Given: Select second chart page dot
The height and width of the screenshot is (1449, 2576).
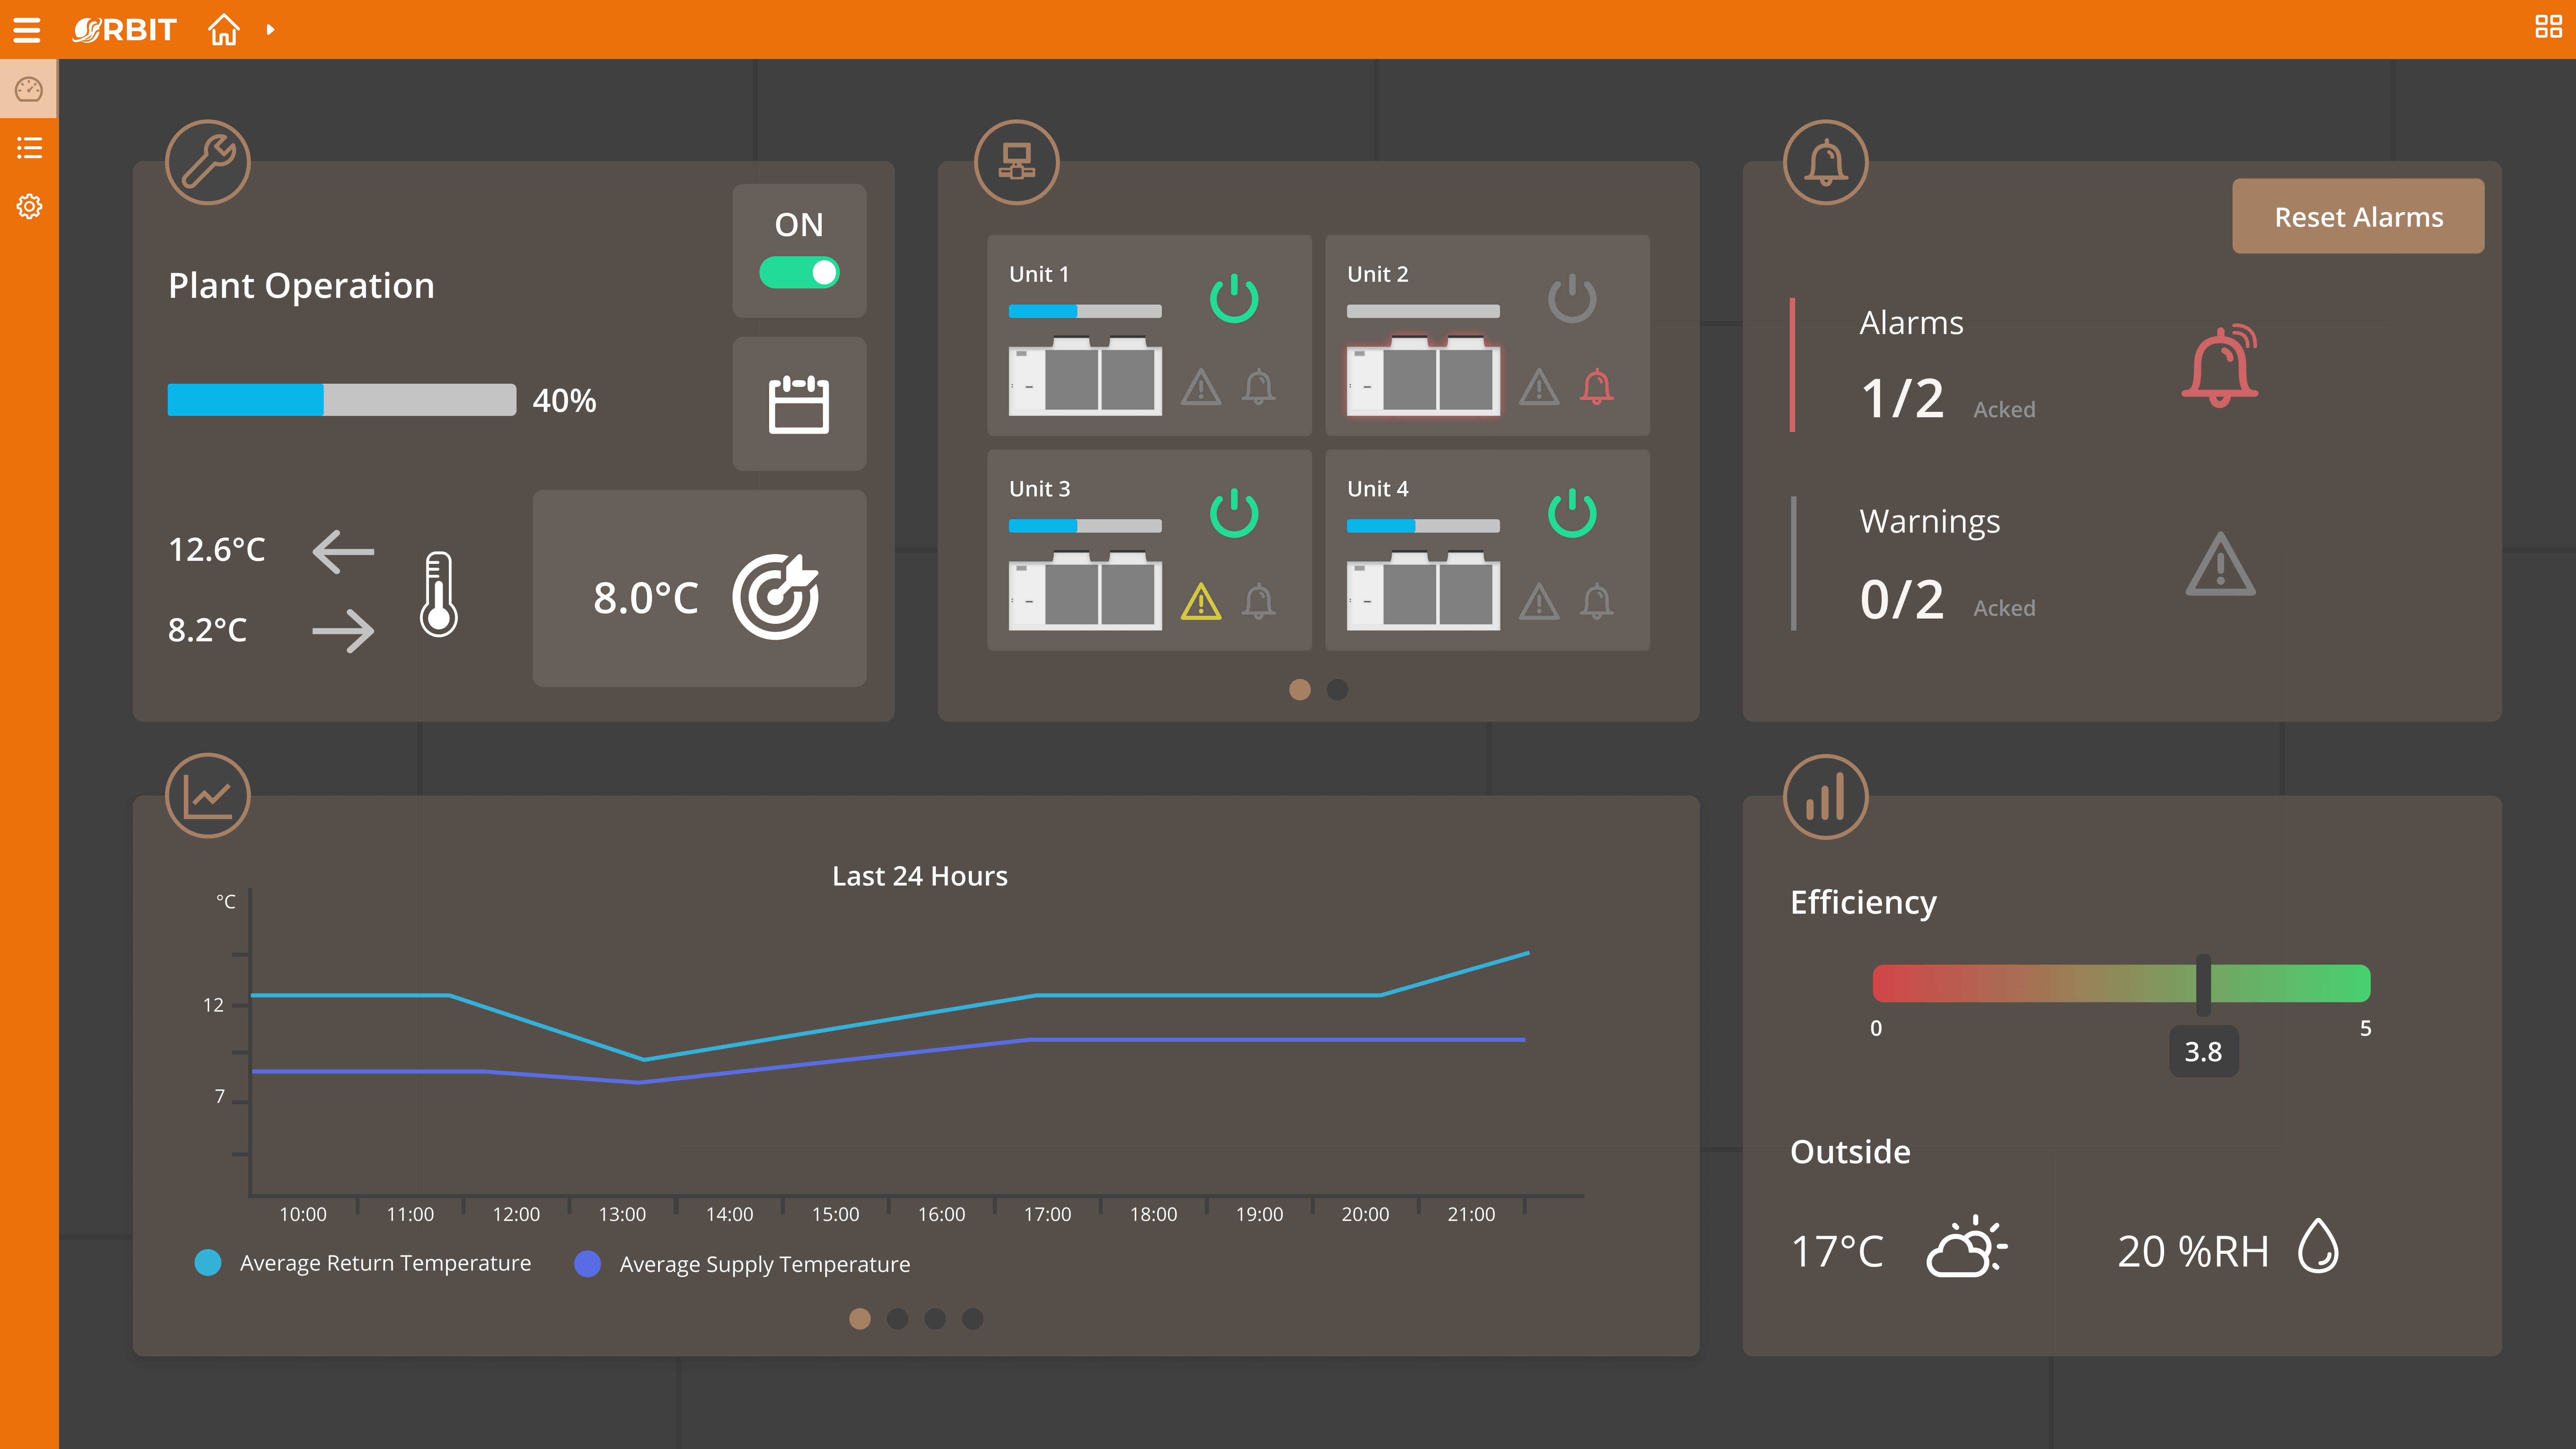Looking at the screenshot, I should click(x=897, y=1319).
